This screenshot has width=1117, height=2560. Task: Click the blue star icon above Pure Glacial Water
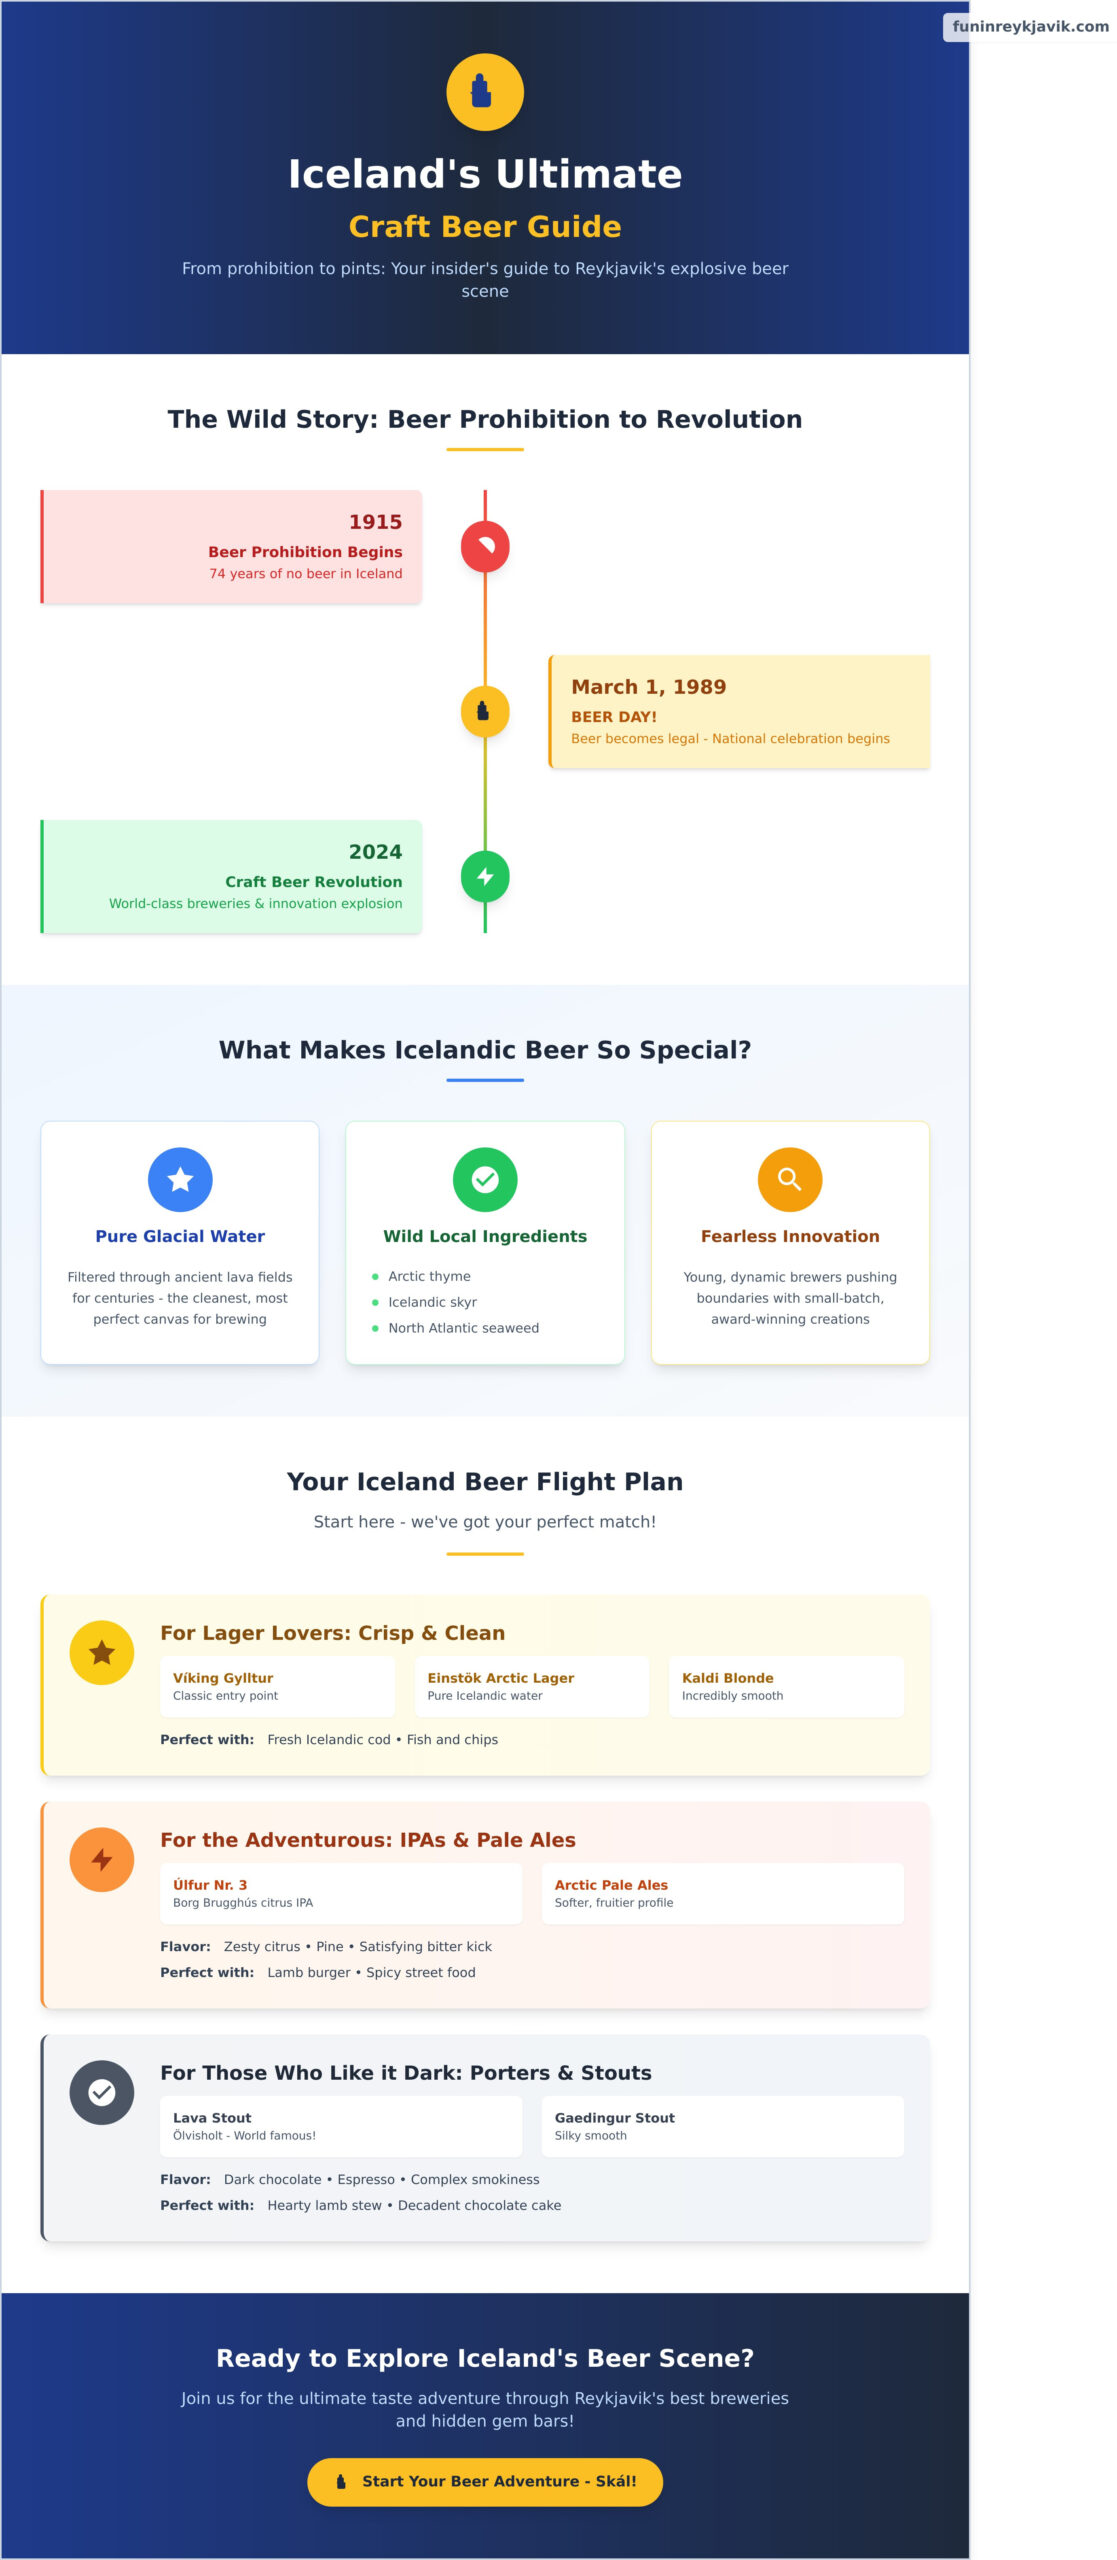(x=180, y=1179)
